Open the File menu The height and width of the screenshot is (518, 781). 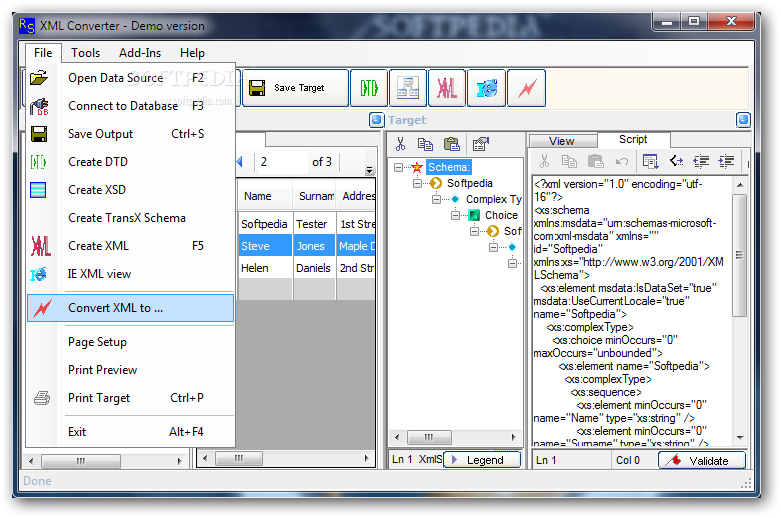tap(43, 53)
